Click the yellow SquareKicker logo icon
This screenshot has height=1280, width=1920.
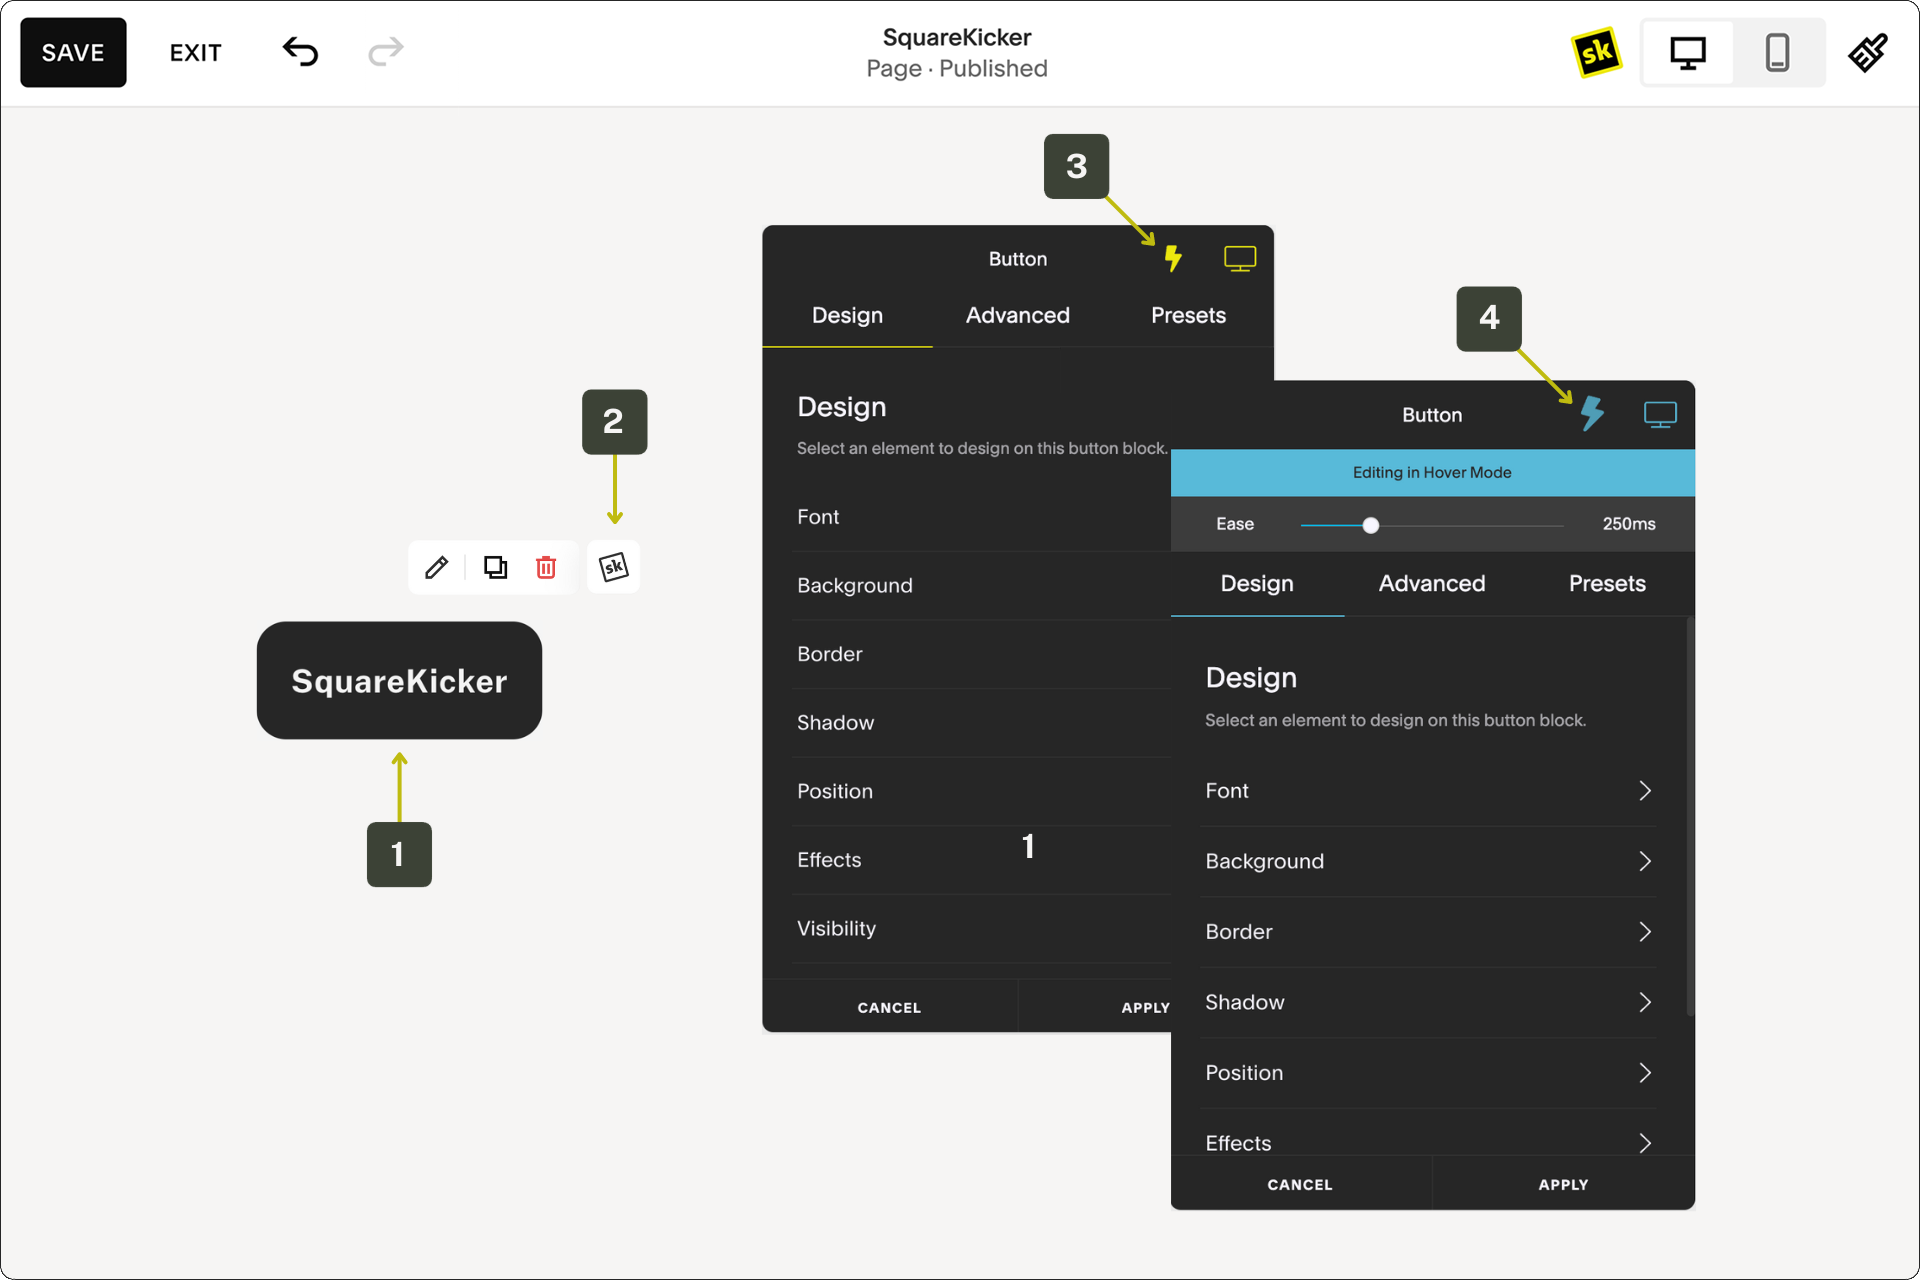point(1596,52)
